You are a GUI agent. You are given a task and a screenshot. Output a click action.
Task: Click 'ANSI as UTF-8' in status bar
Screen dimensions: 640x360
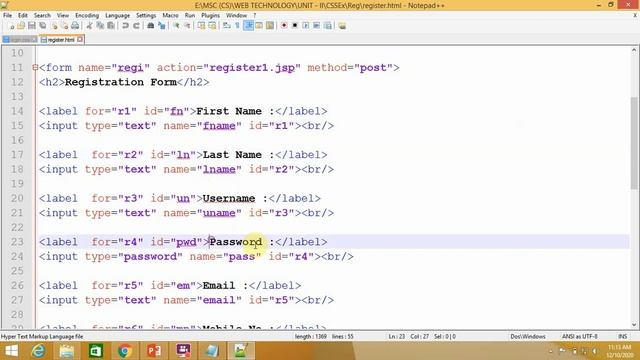point(580,337)
